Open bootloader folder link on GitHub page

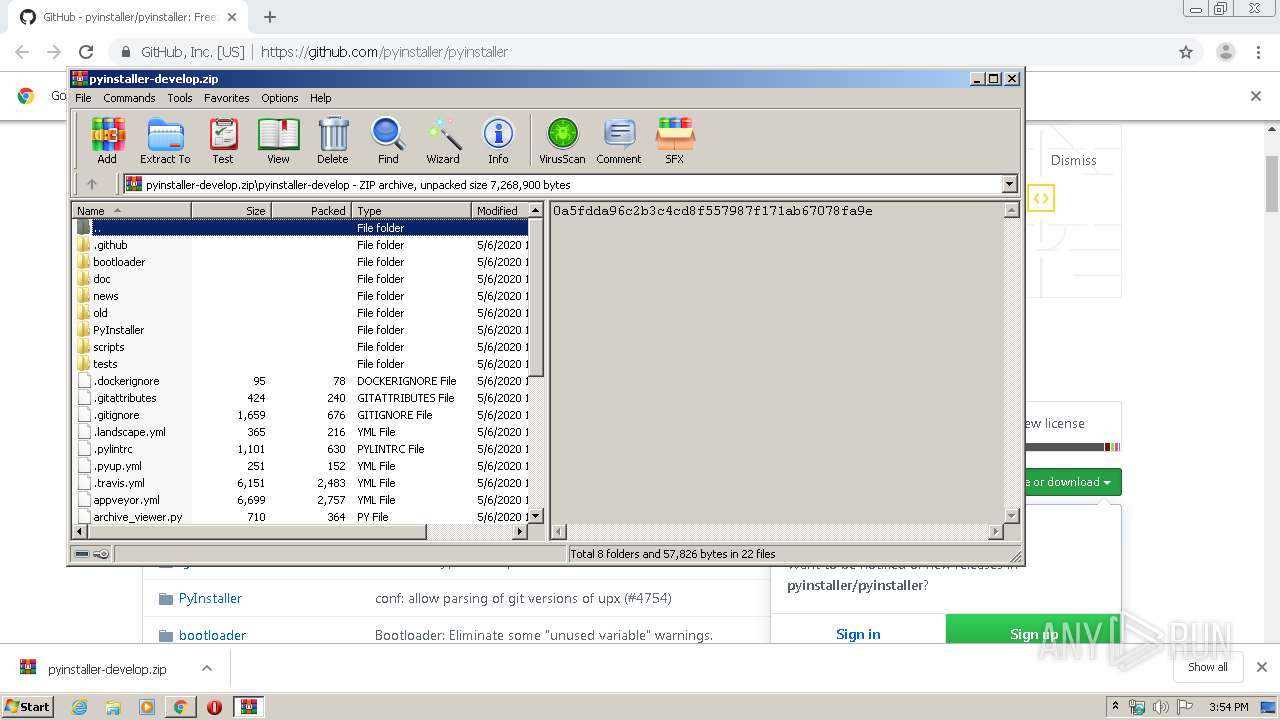click(212, 635)
